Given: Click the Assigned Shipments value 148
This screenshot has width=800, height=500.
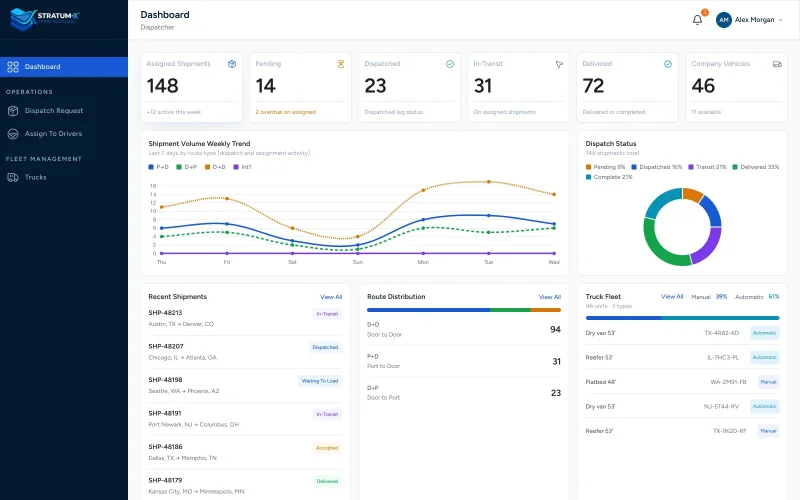Looking at the screenshot, I should click(x=163, y=86).
